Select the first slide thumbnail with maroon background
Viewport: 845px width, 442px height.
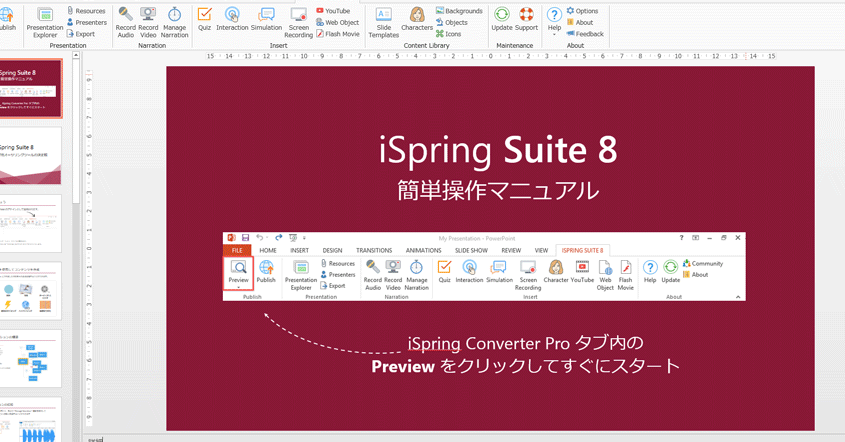(x=31, y=88)
